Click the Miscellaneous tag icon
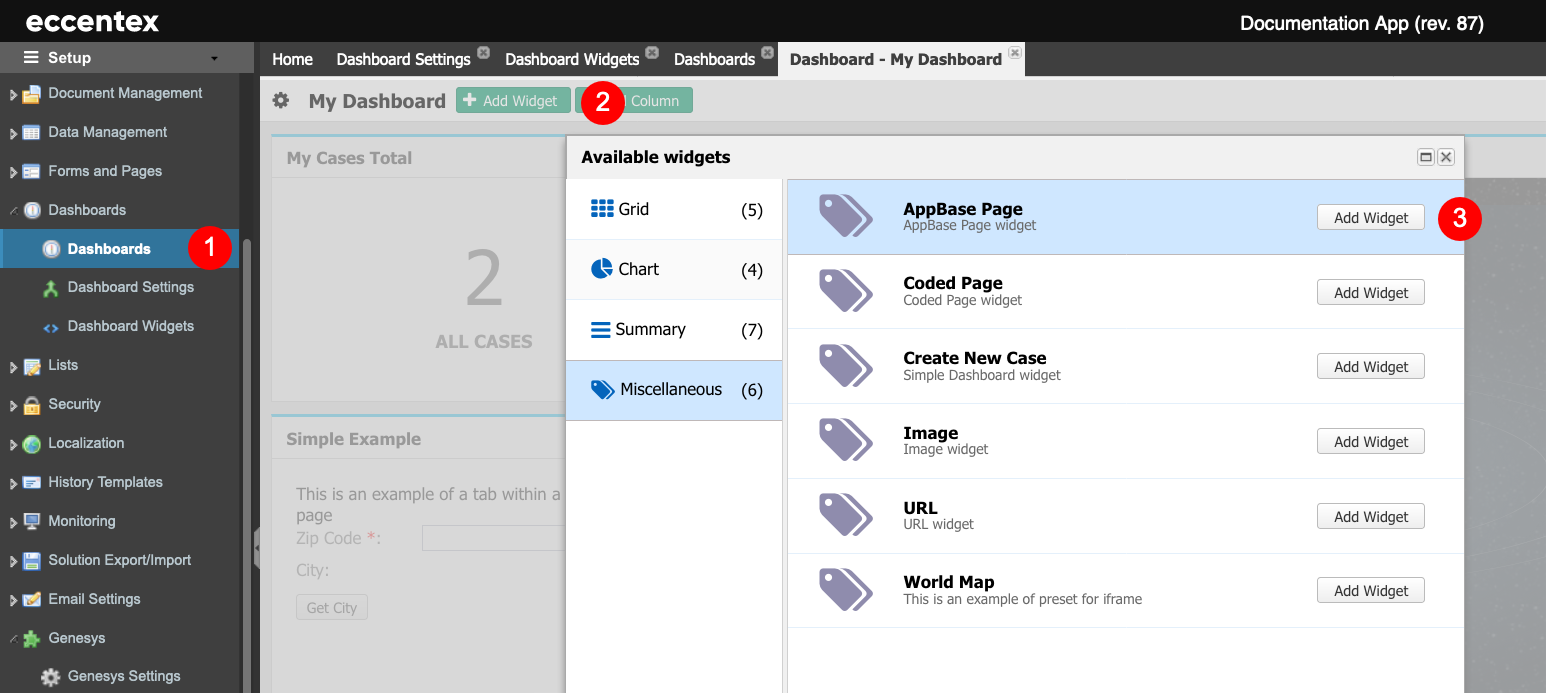The height and width of the screenshot is (693, 1546). click(x=603, y=389)
